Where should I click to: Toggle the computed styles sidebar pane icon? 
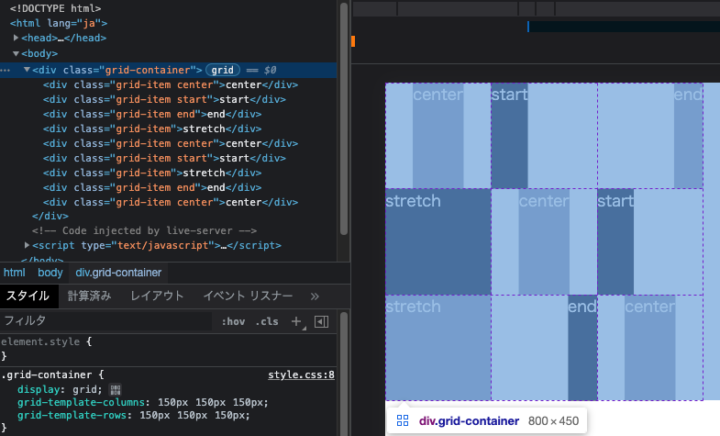321,322
